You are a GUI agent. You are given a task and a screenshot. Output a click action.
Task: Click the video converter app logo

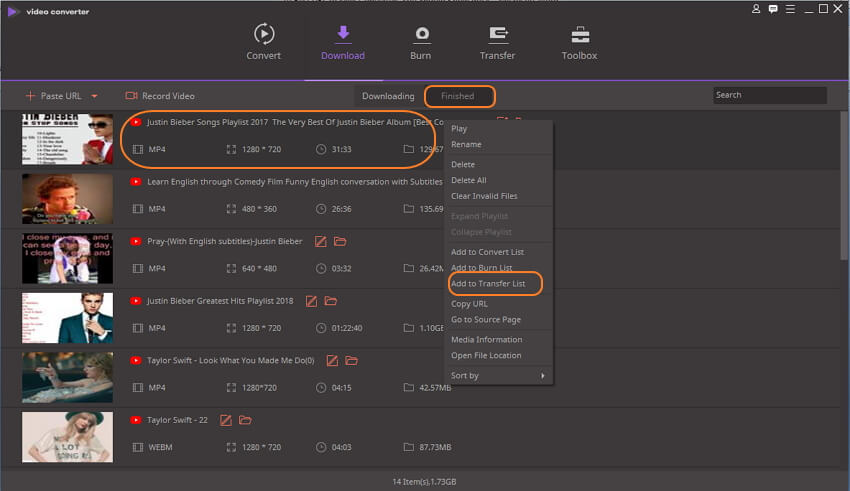click(13, 11)
